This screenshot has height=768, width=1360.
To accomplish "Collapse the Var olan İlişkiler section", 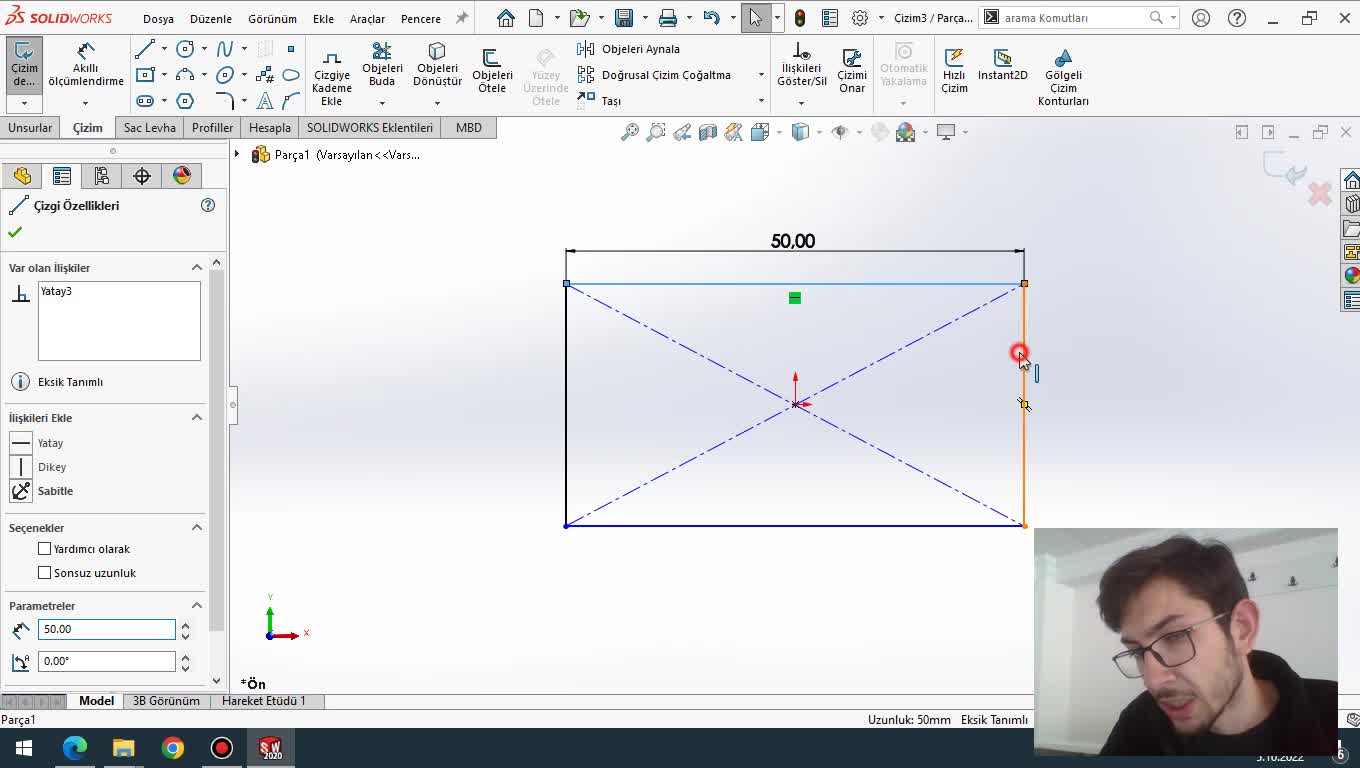I will [x=197, y=267].
